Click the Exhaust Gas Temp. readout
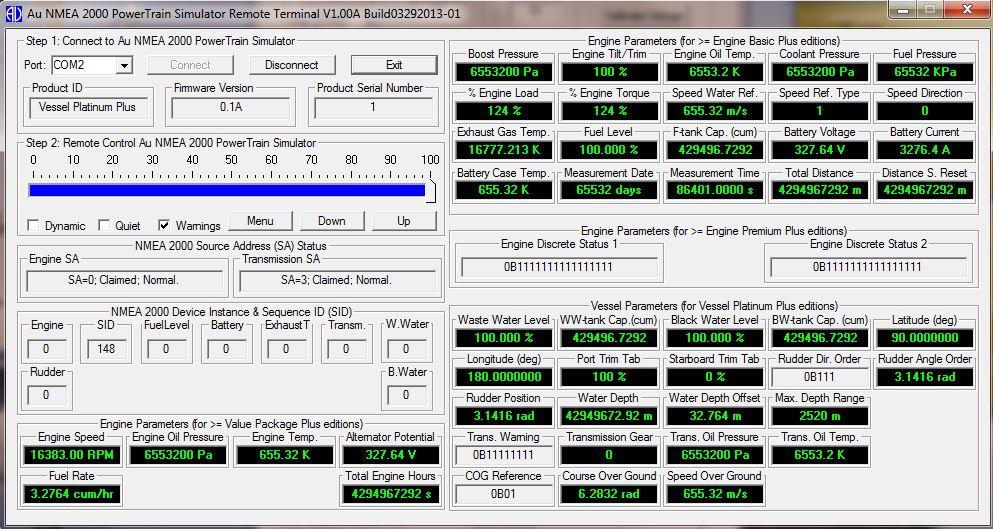Image resolution: width=993 pixels, height=529 pixels. (x=503, y=150)
